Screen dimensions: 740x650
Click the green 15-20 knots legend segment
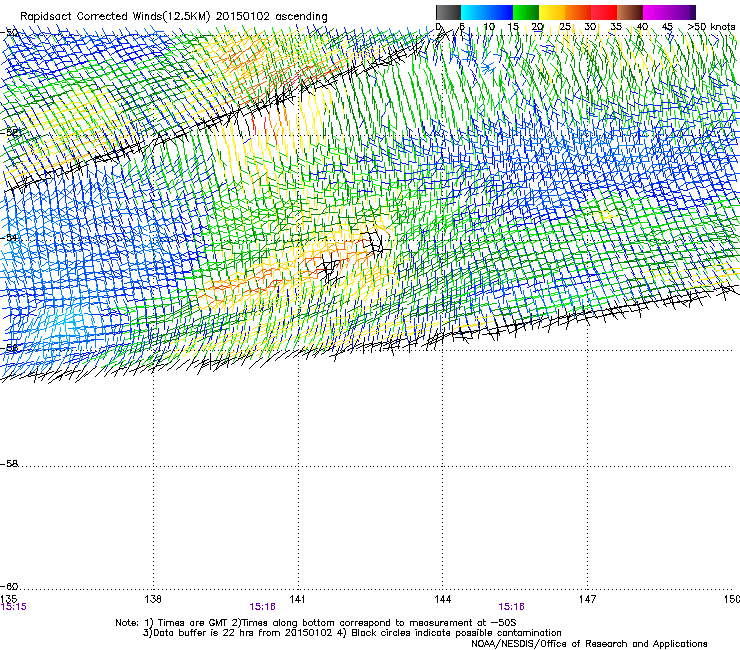[526, 12]
